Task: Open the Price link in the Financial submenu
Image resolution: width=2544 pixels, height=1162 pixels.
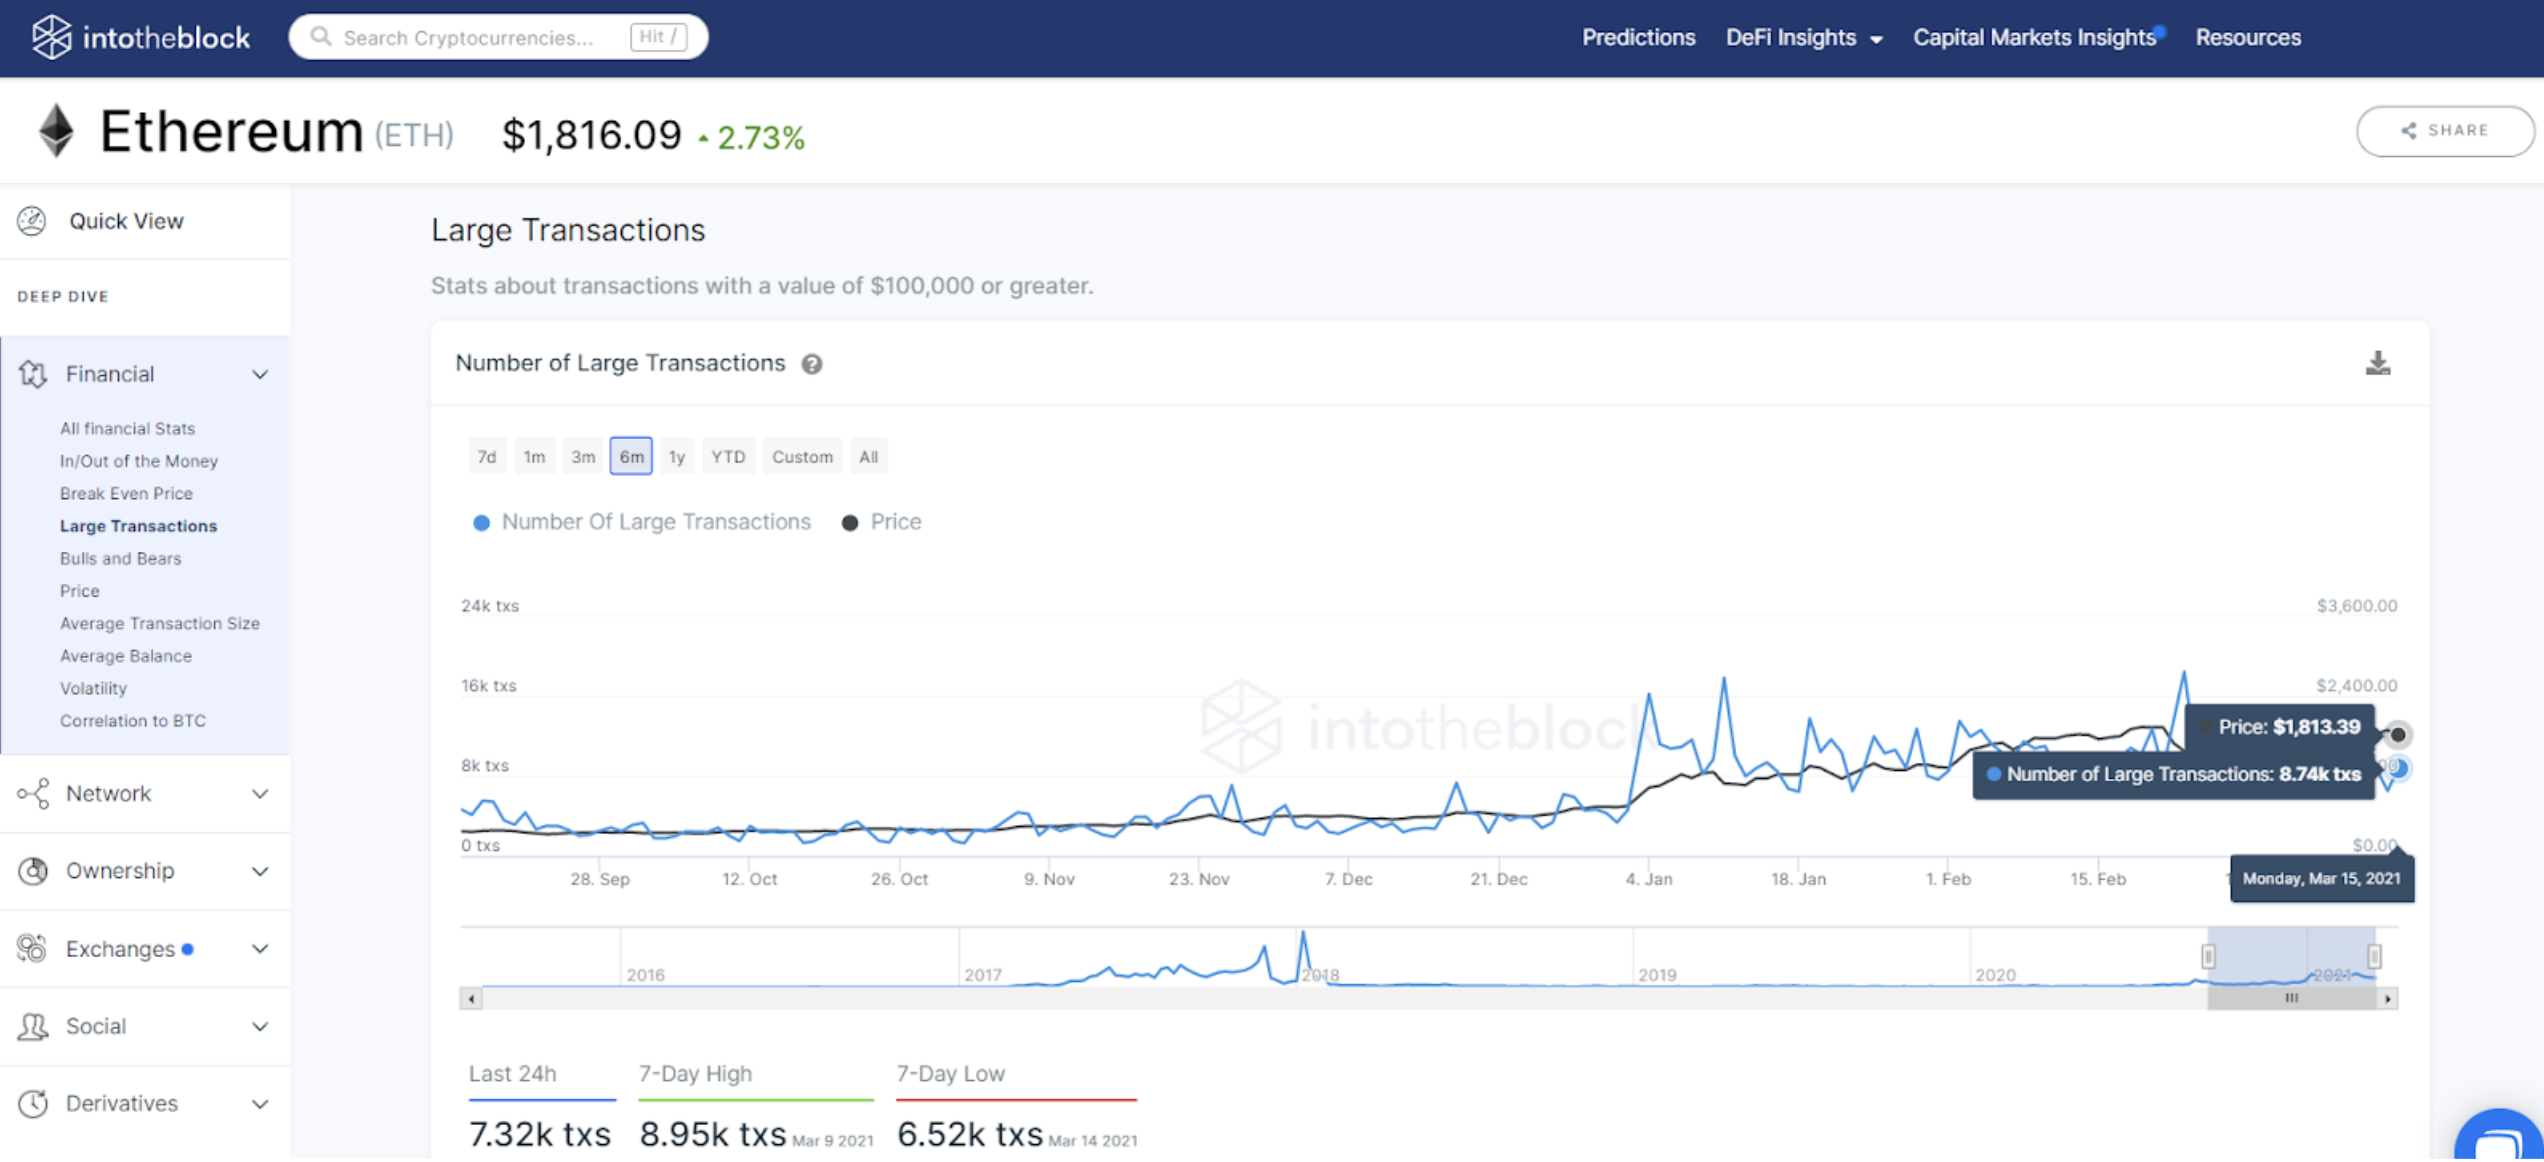Action: coord(79,591)
